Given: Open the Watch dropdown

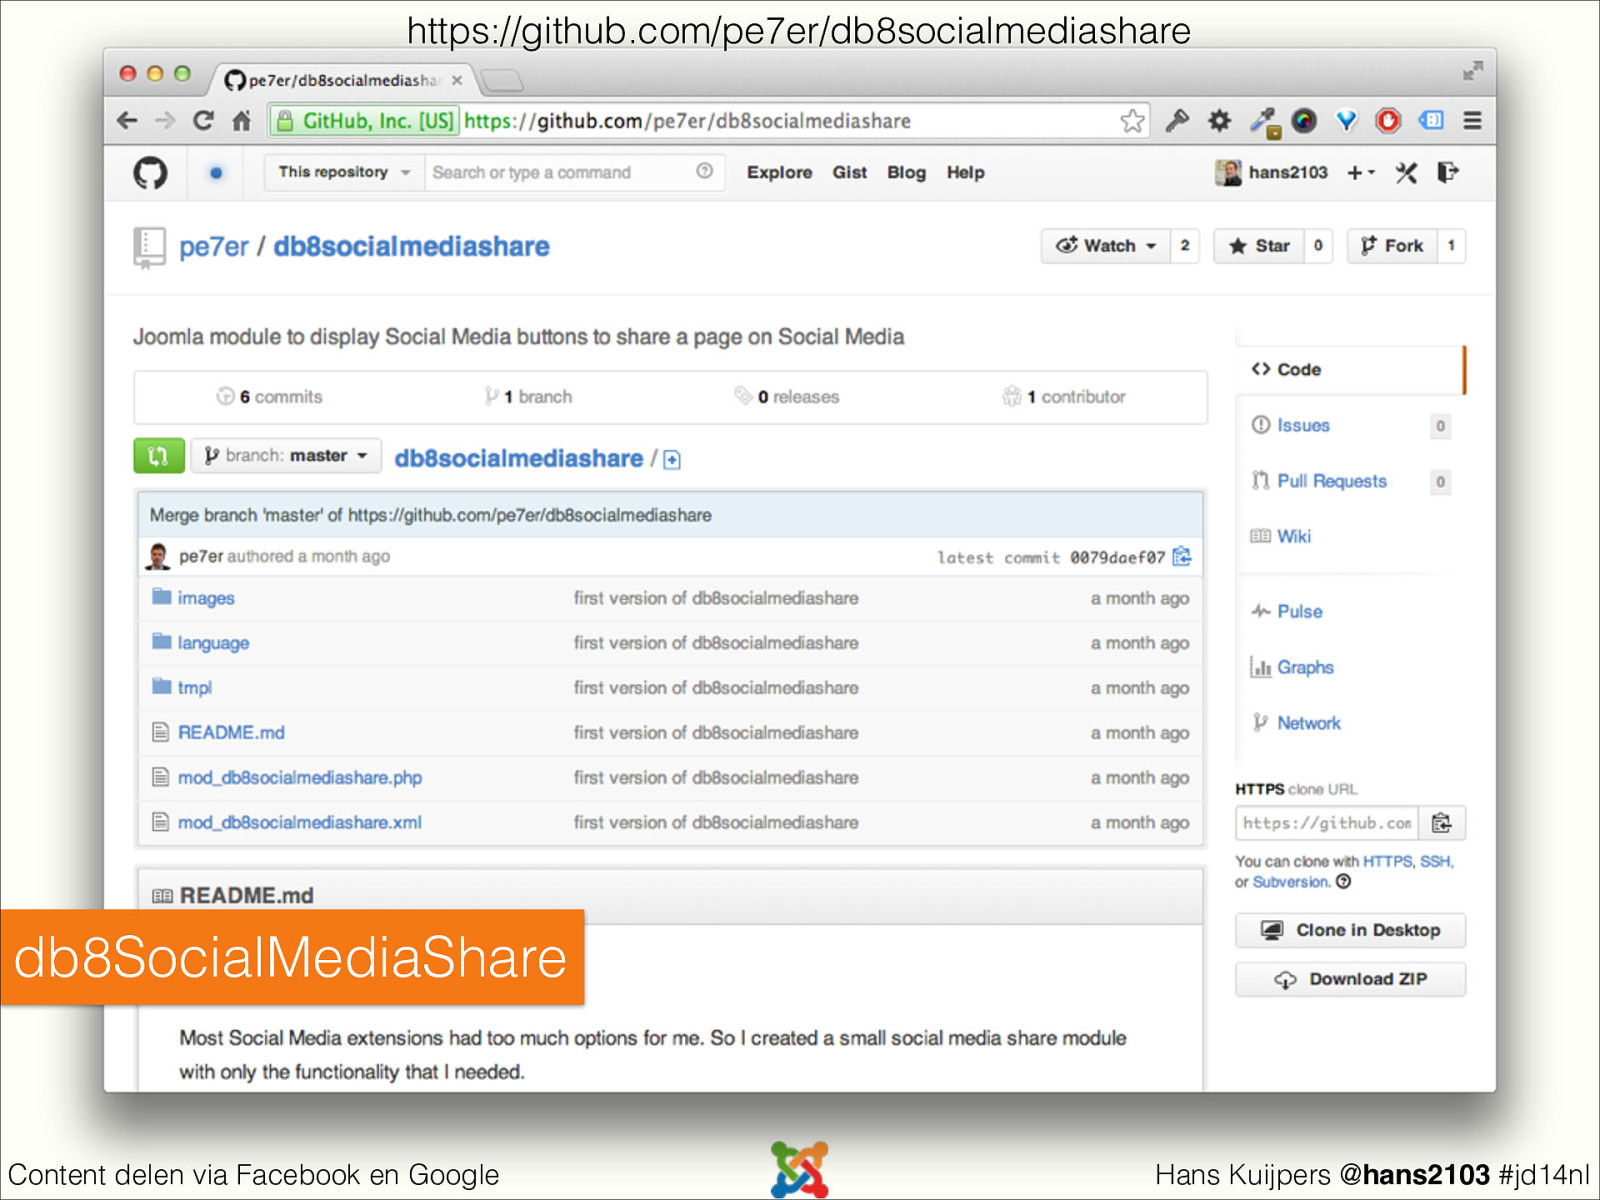Looking at the screenshot, I should [1106, 246].
